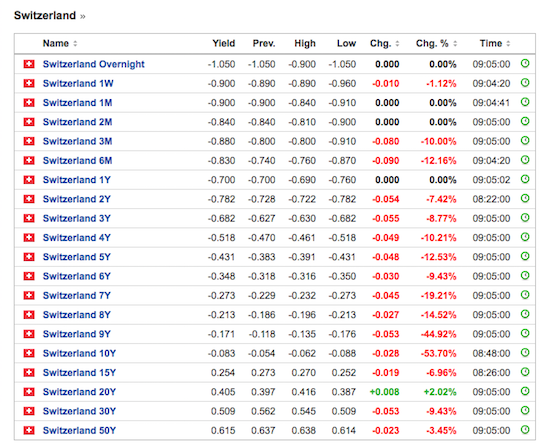Click the clock icon in Switzerland 3M row

click(525, 141)
